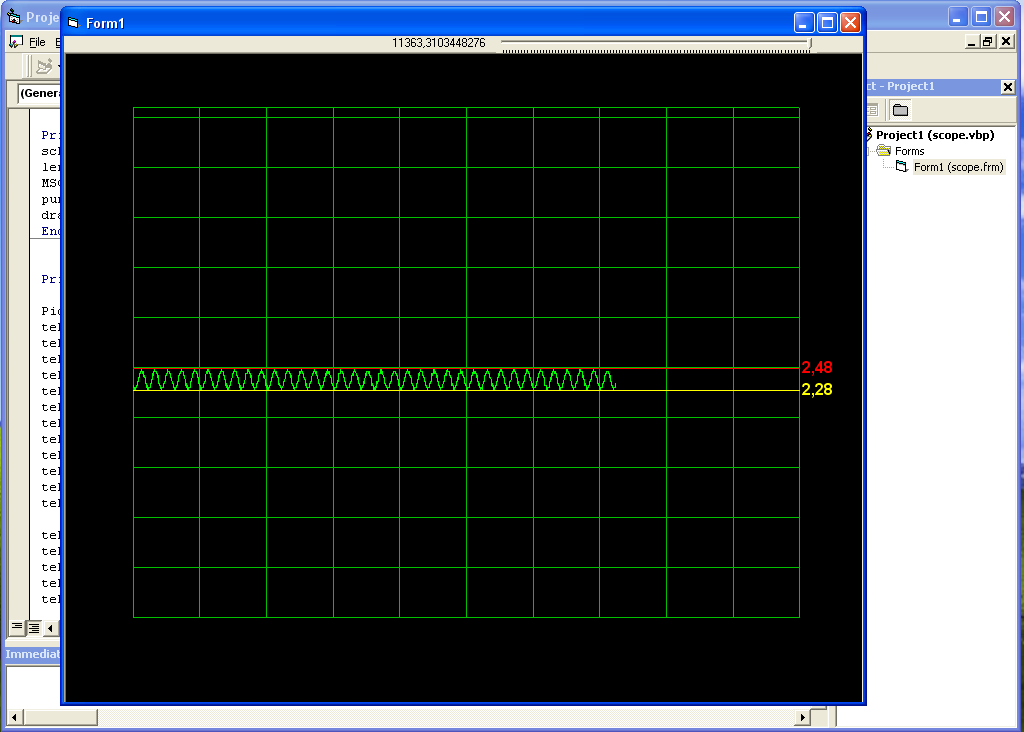The height and width of the screenshot is (732, 1024).
Task: Click the red 2,48 level label
Action: (816, 367)
